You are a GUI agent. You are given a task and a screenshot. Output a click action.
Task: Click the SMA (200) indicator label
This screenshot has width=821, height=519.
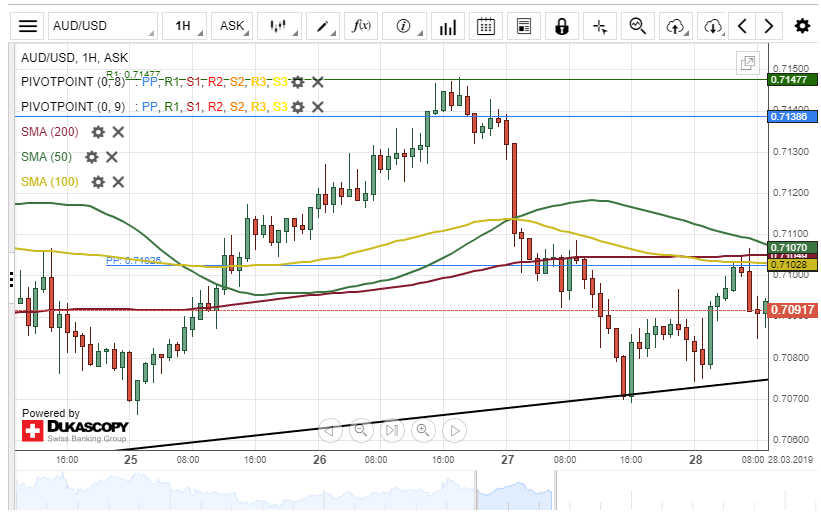click(50, 132)
